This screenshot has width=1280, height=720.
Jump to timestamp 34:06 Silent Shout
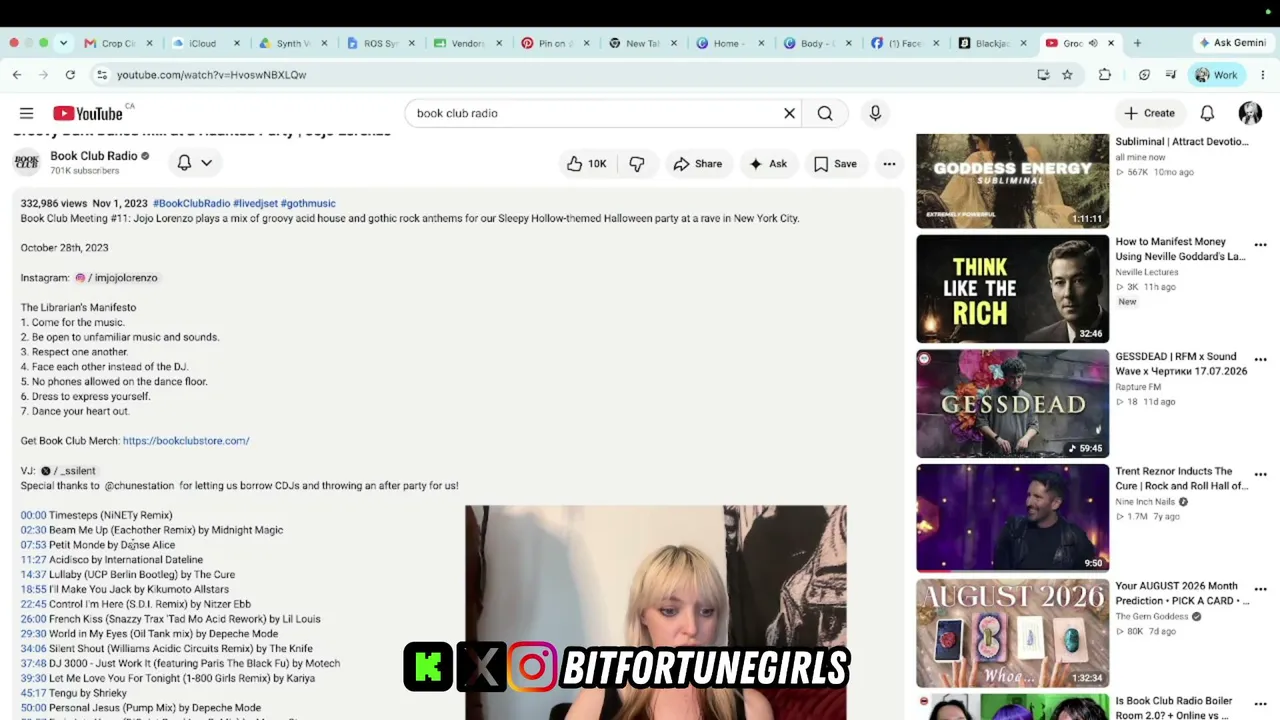click(x=33, y=649)
